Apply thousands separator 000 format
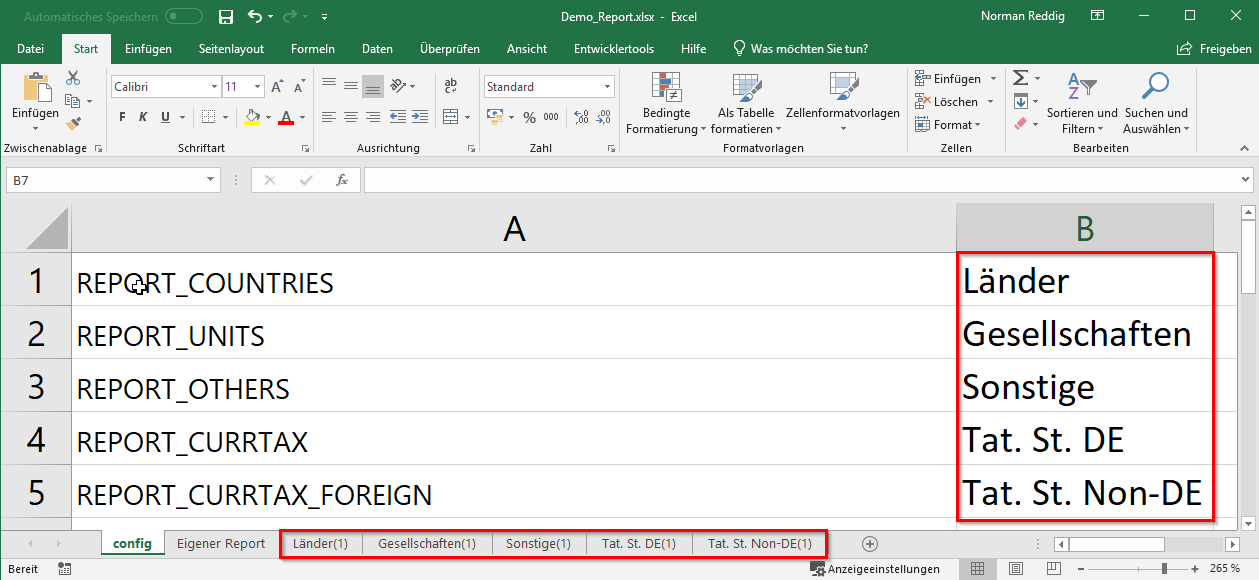The width and height of the screenshot is (1259, 580). click(x=551, y=117)
